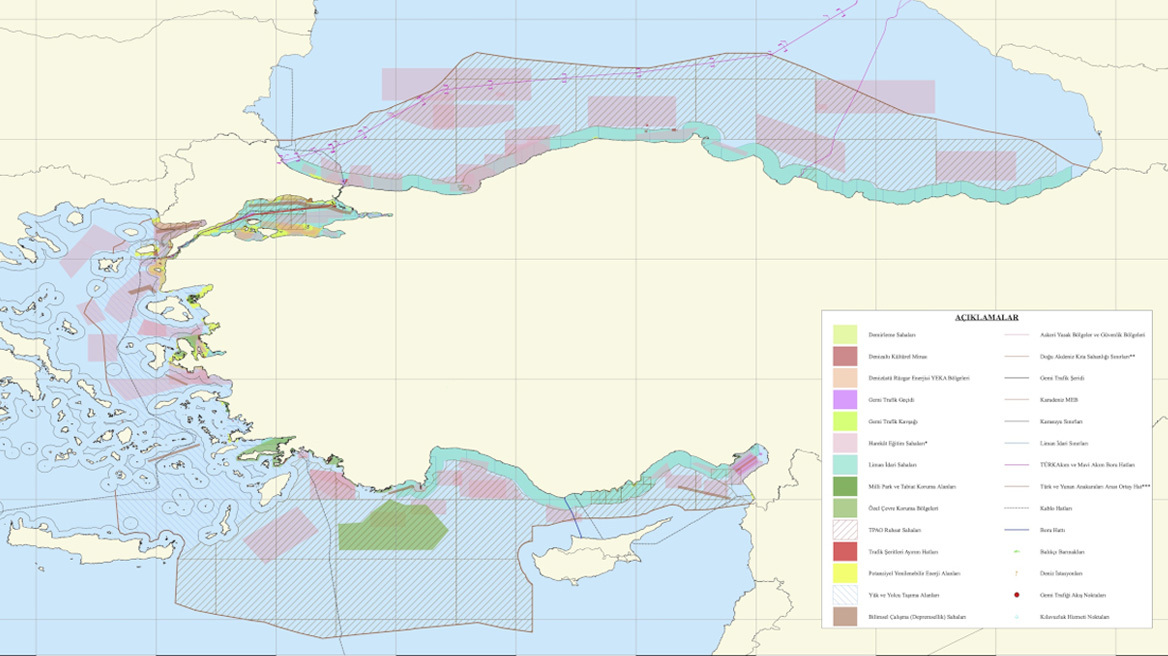Click the hatched TPAO Ruhsat Sahaları swatch
The image size is (1168, 656).
pyautogui.click(x=845, y=530)
